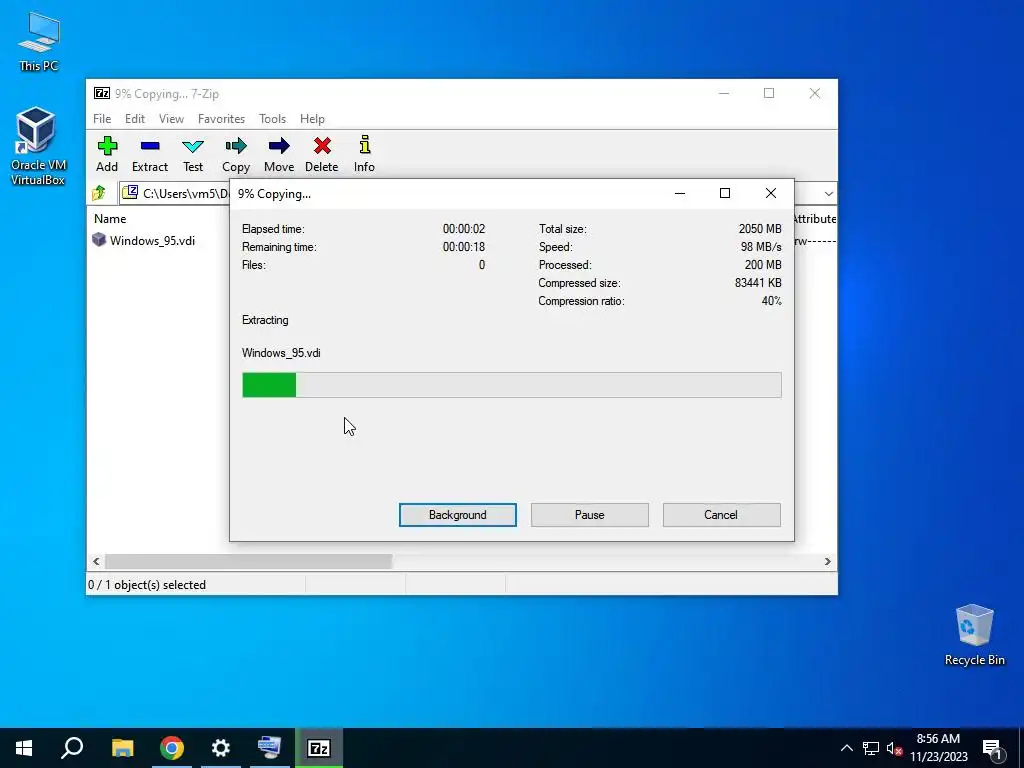Screen dimensions: 1024x768
Task: Show hidden system tray icons
Action: click(846, 748)
